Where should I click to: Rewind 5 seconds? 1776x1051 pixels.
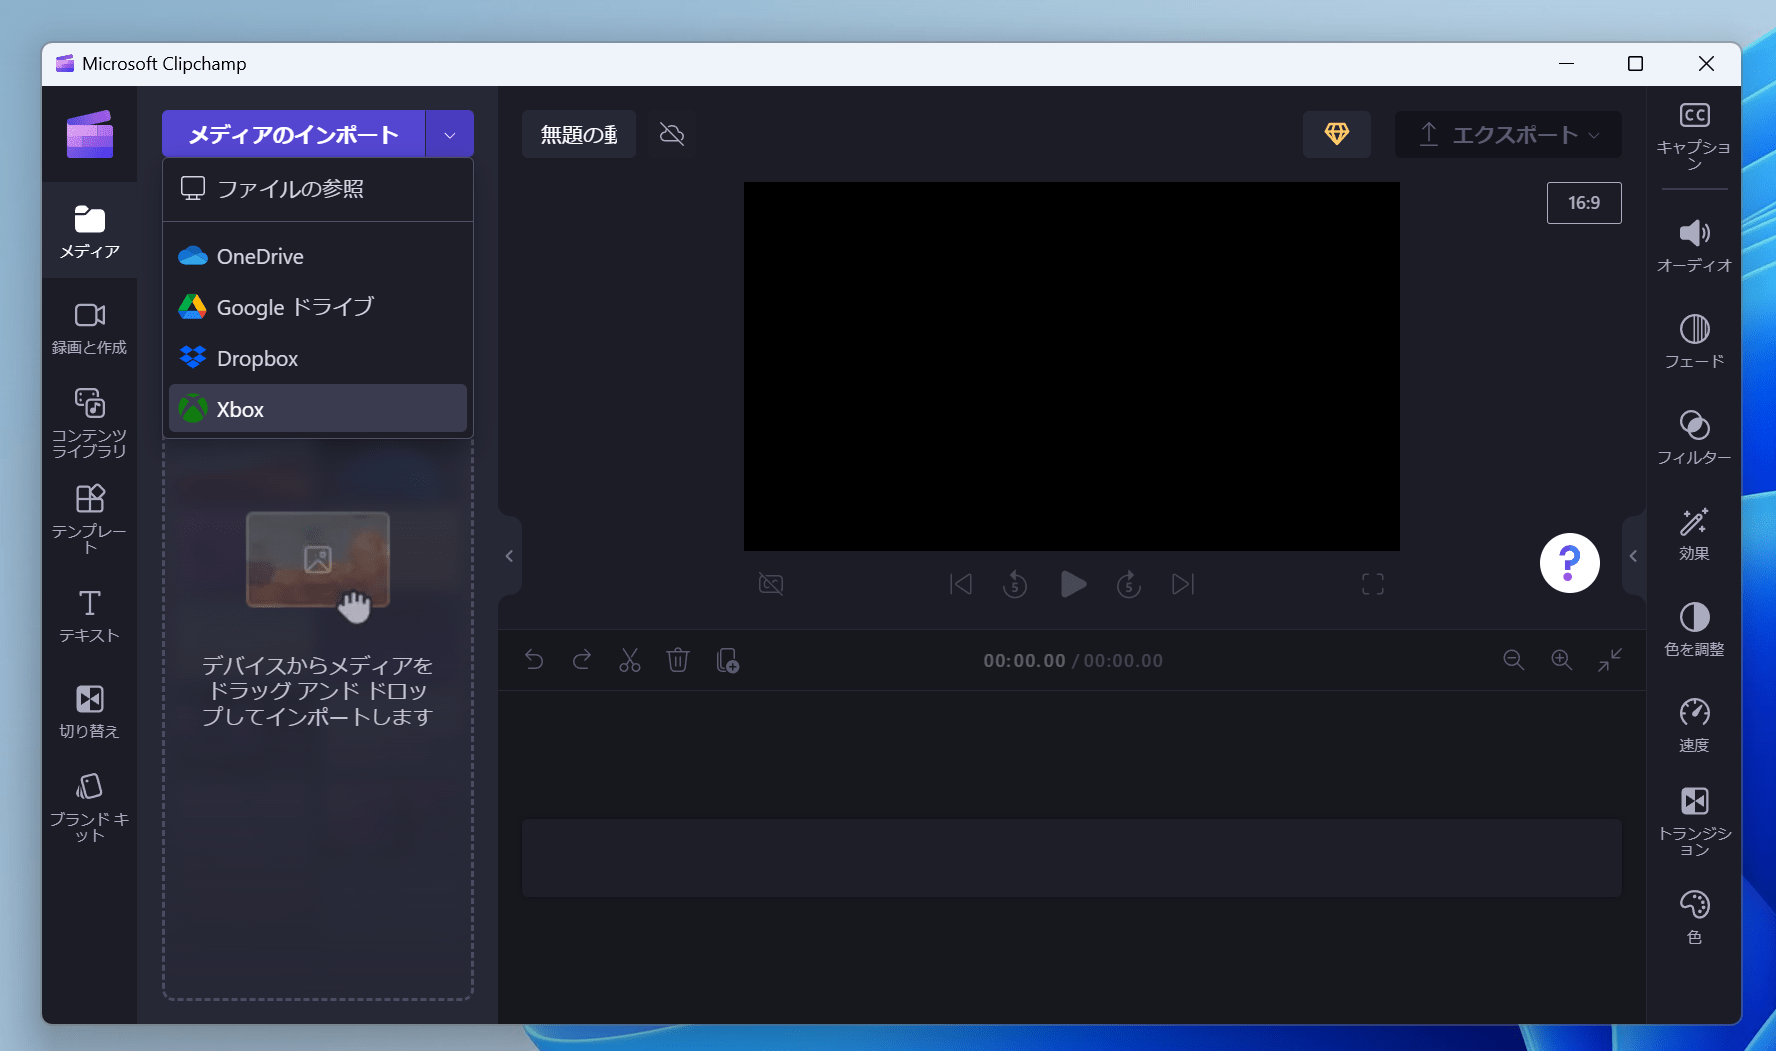pyautogui.click(x=1015, y=584)
